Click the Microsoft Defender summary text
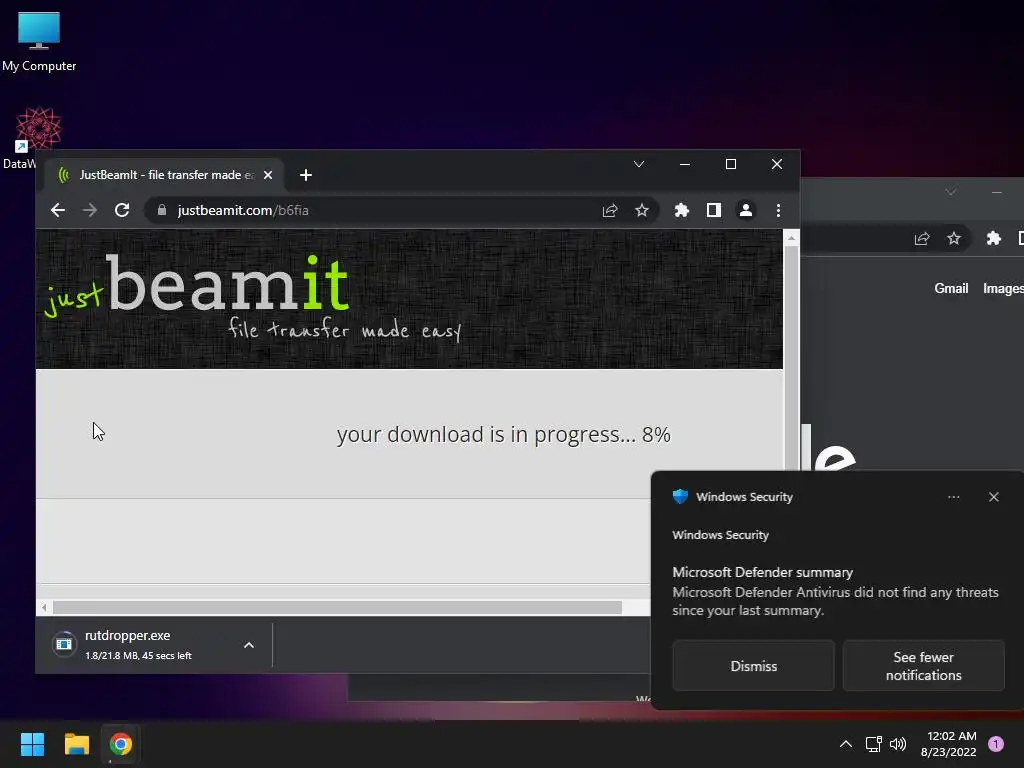Image resolution: width=1024 pixels, height=768 pixels. pos(763,572)
